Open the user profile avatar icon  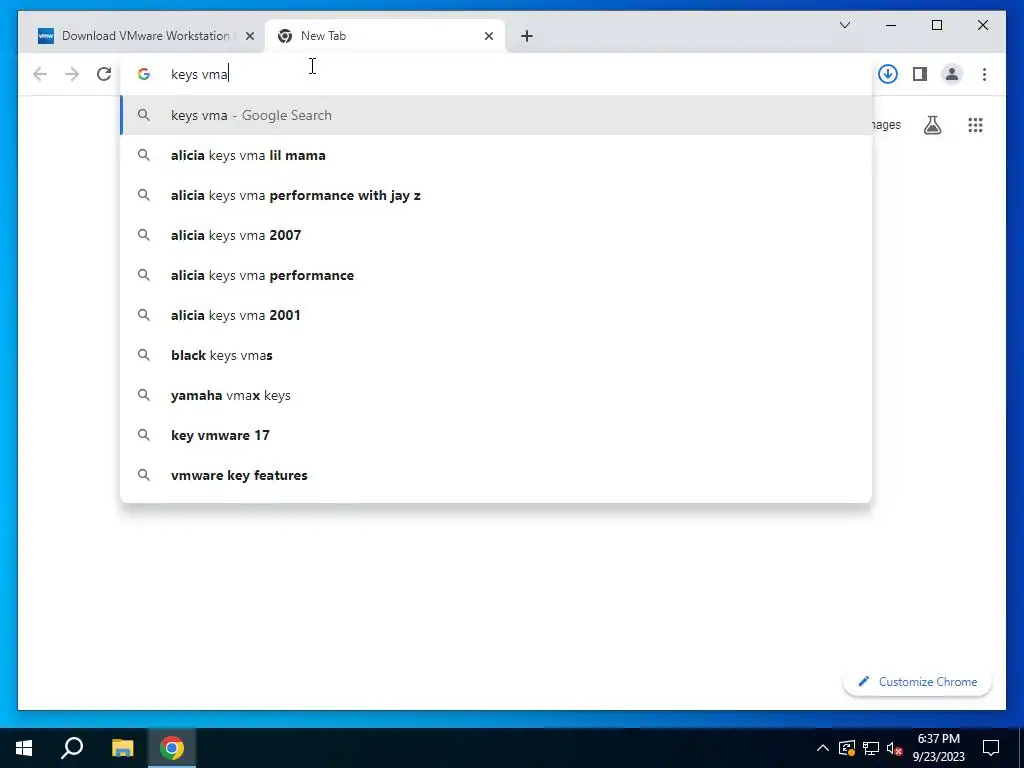click(952, 74)
